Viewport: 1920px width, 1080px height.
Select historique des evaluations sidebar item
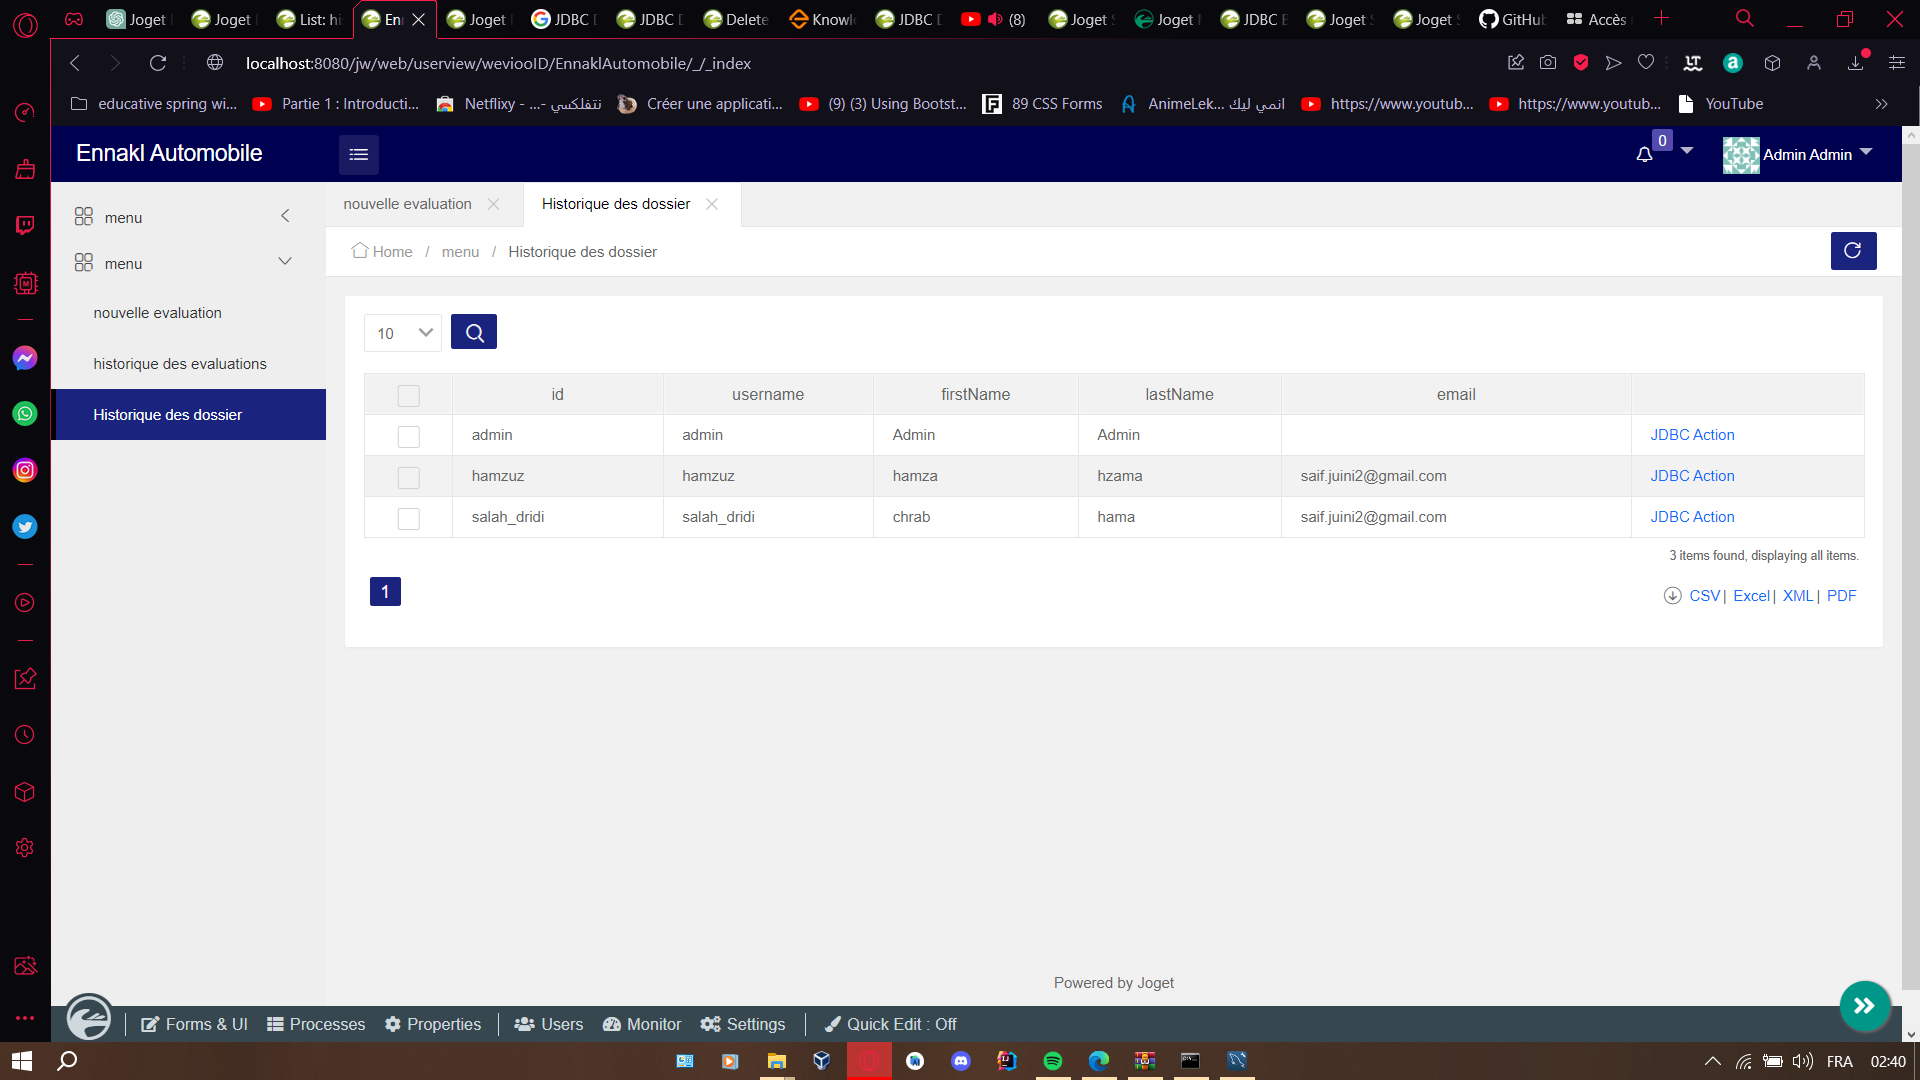[x=180, y=364]
